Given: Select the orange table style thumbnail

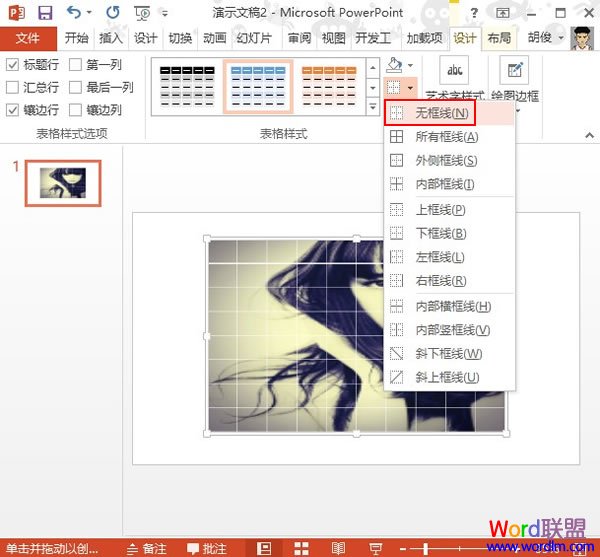Looking at the screenshot, I should 329,86.
